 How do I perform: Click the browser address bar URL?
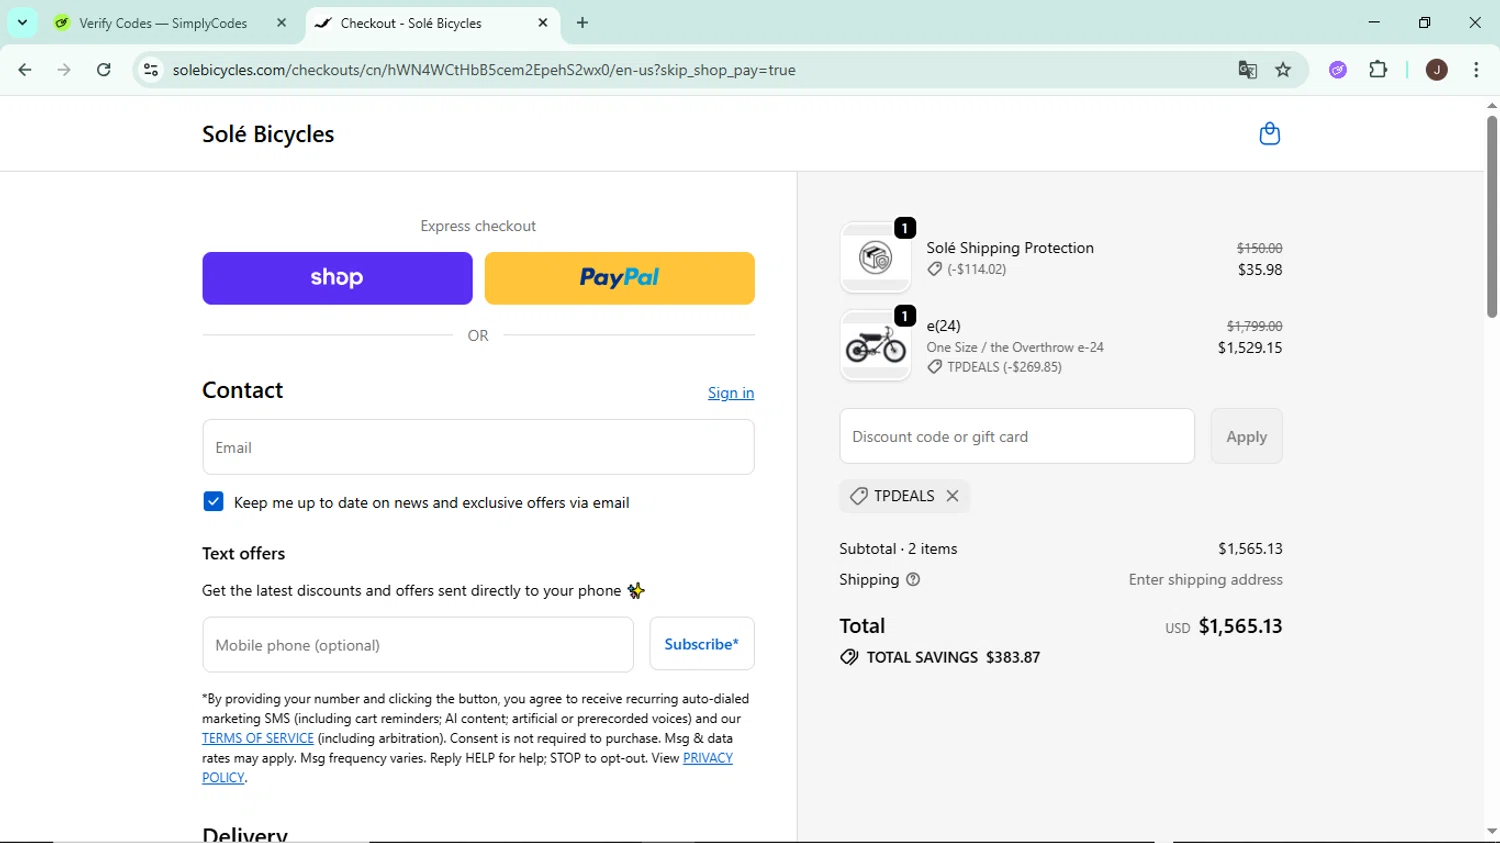point(484,70)
